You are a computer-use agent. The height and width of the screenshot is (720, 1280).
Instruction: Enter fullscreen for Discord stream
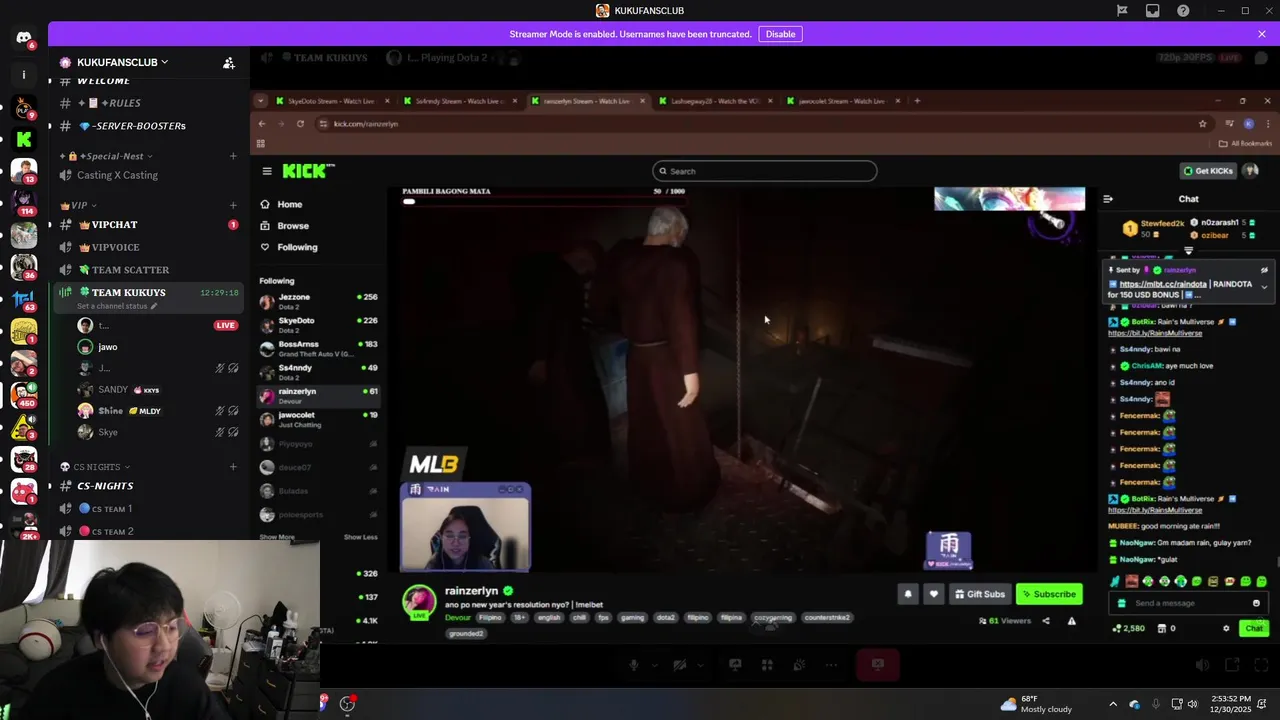click(1260, 665)
